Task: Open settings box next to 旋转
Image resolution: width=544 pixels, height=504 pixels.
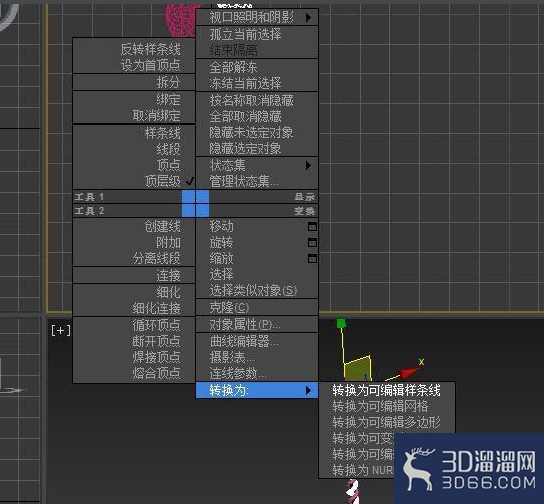Action: pos(312,242)
